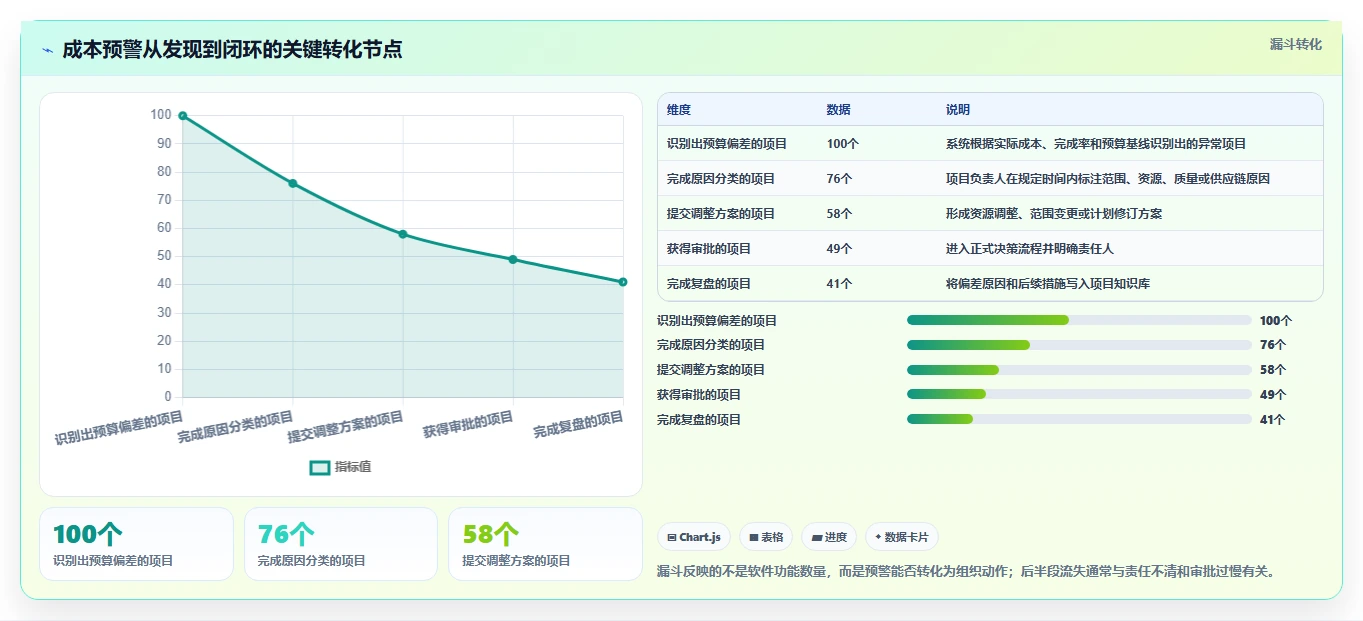This screenshot has width=1363, height=621.
Task: Click the chart data point at value 49
Action: [513, 259]
